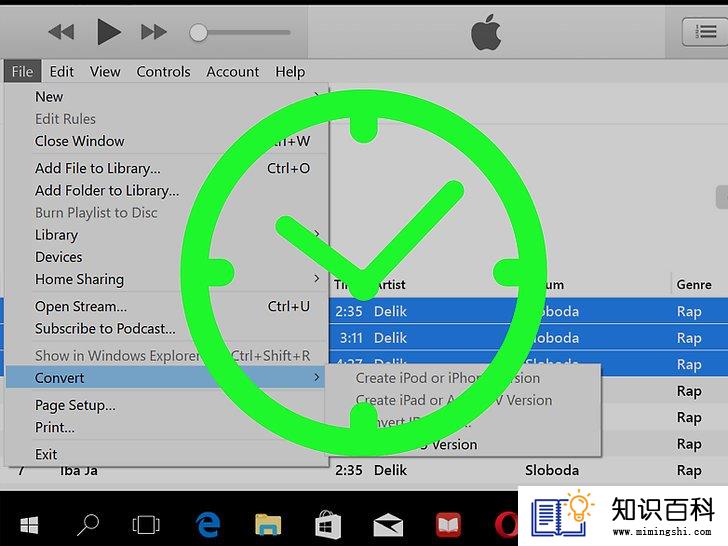Image resolution: width=728 pixels, height=546 pixels.
Task: Open File Explorer from taskbar
Action: (268, 525)
